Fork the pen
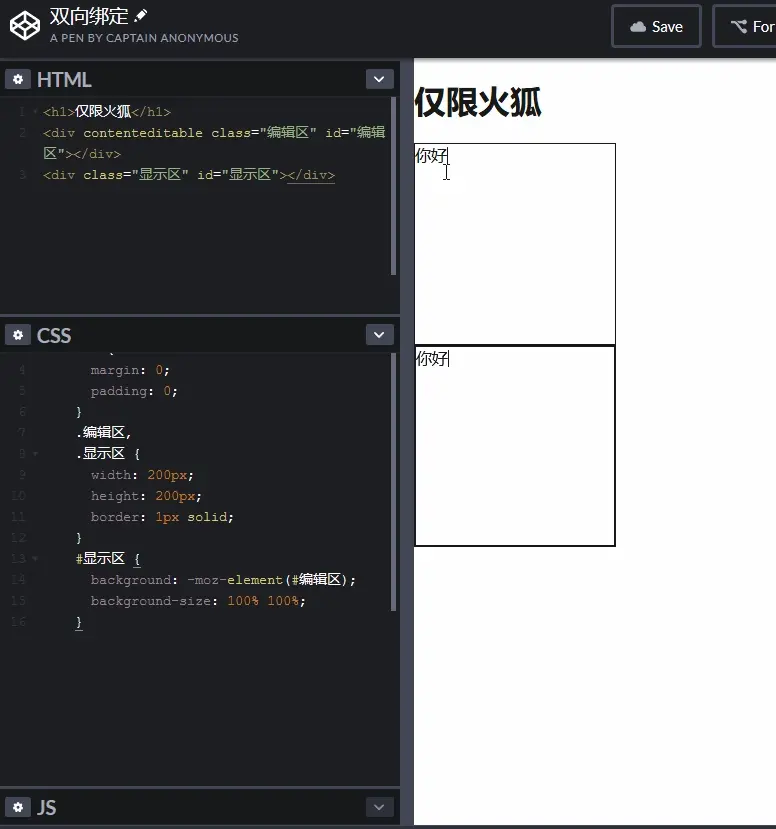Image resolution: width=776 pixels, height=829 pixels. [745, 26]
